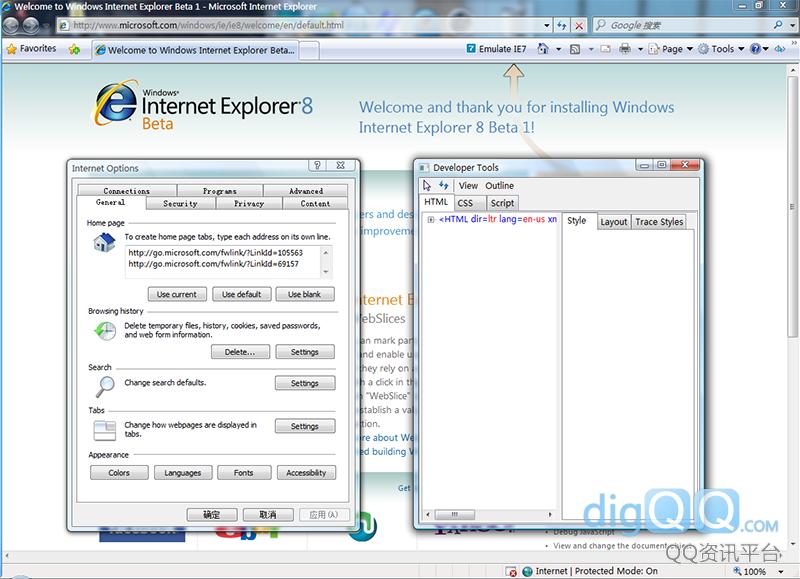Image resolution: width=800 pixels, height=579 pixels.
Task: Click the Languages button
Action: tap(183, 473)
